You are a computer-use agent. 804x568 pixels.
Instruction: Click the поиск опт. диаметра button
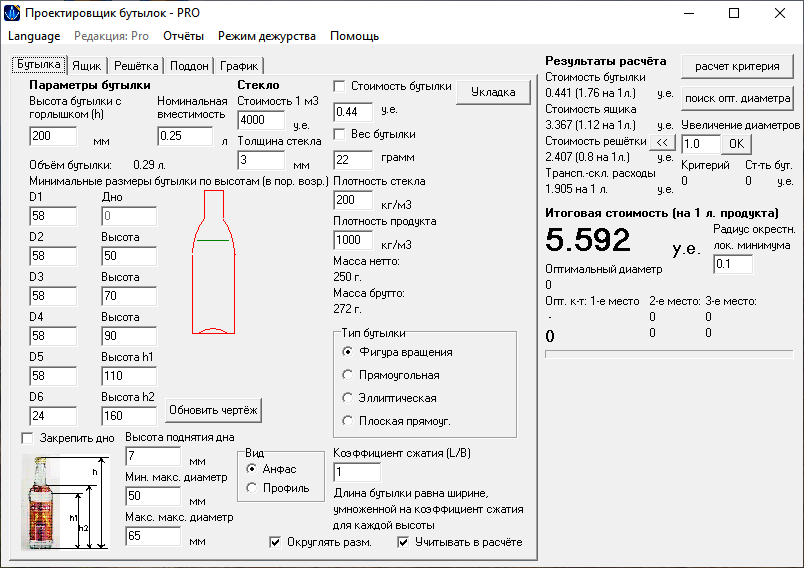737,98
